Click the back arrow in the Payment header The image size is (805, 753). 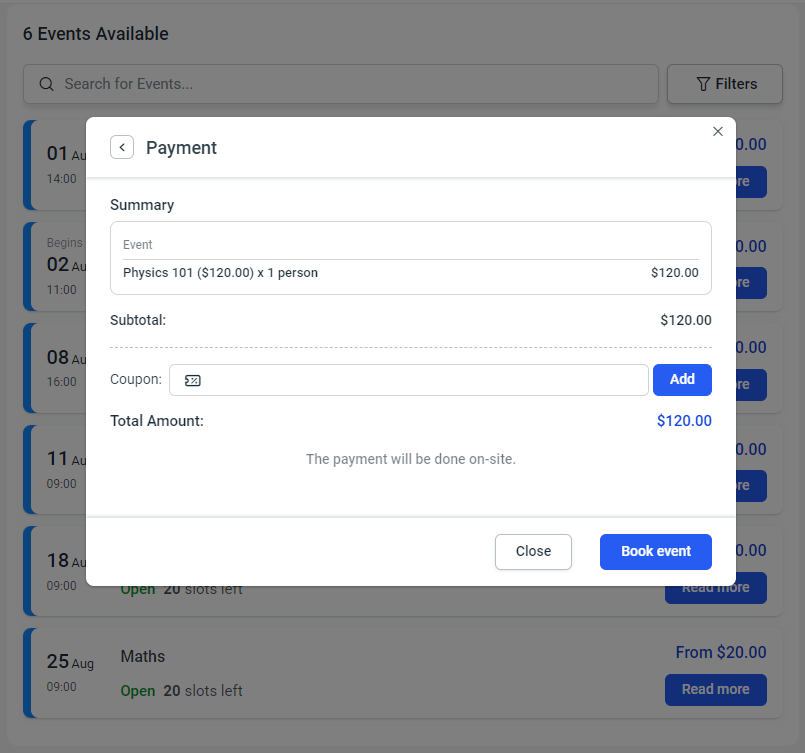[x=121, y=147]
